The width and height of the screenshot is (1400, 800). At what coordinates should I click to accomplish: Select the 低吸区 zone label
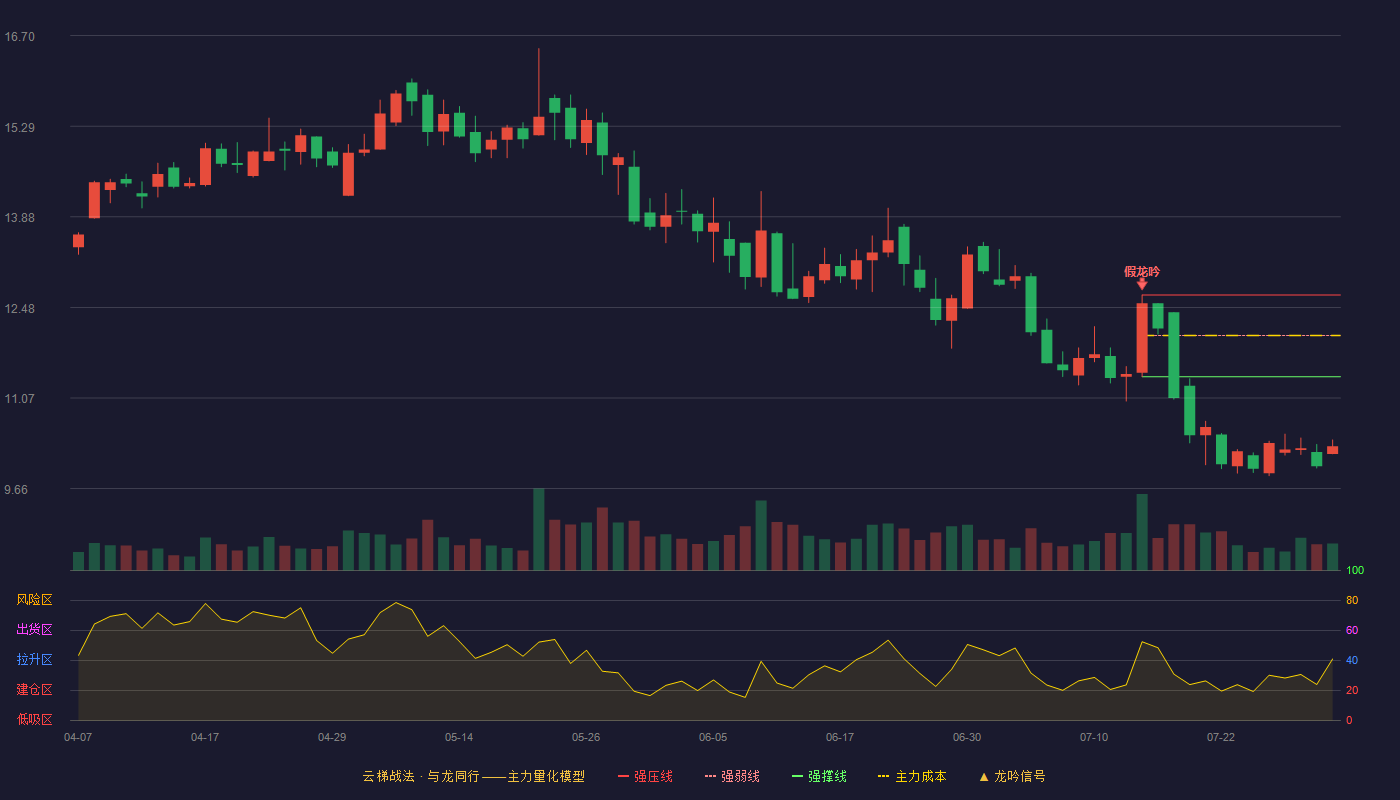point(34,720)
